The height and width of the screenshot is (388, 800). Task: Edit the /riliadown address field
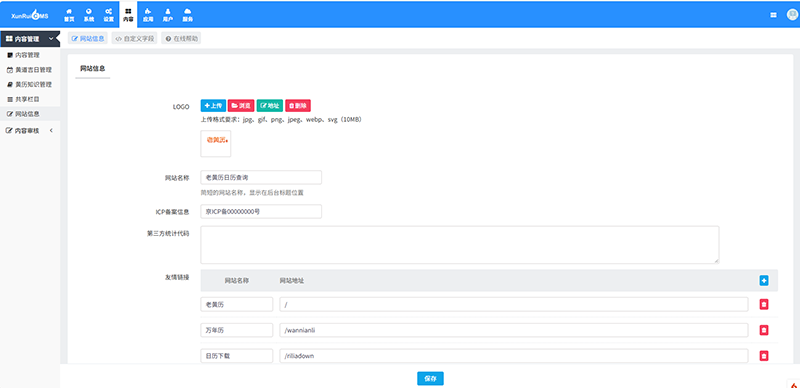point(514,356)
